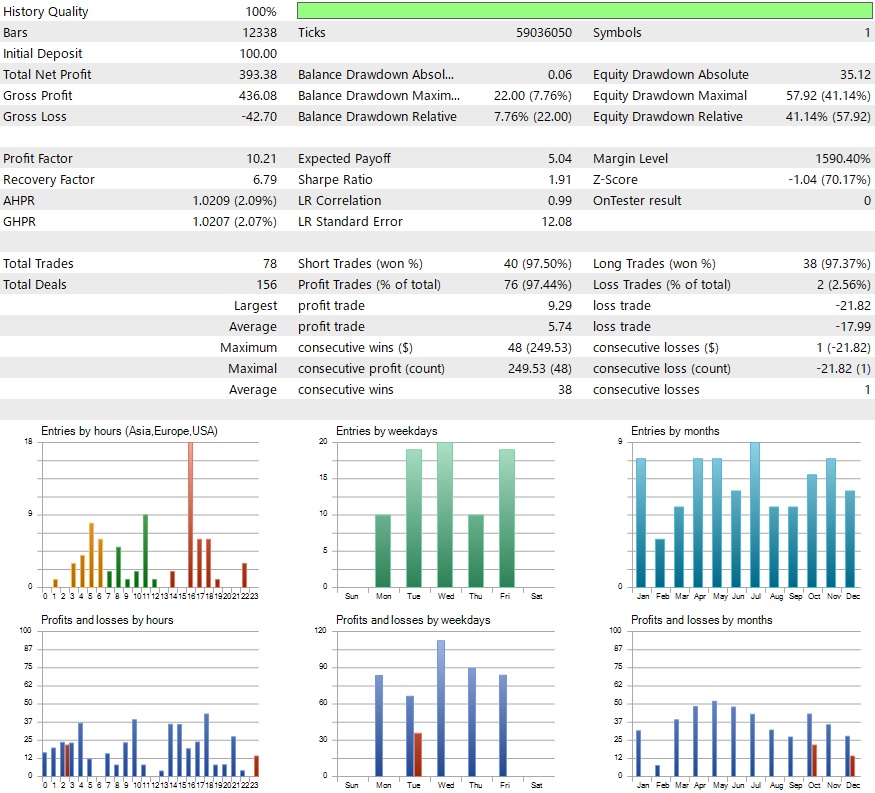Click the Equity Drawdown Maximal label
Screen dimensions: 875x793
(x=669, y=96)
